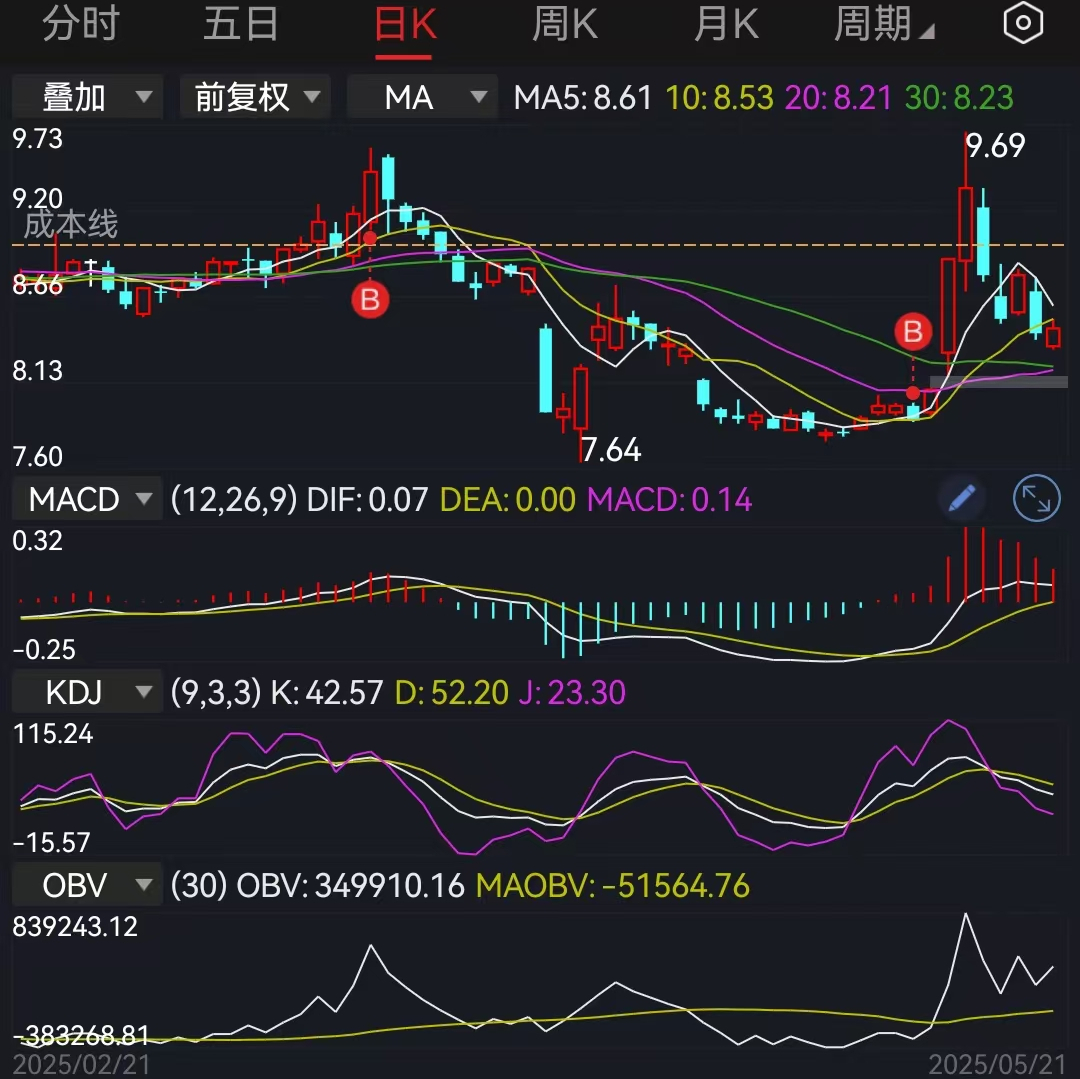This screenshot has height=1079, width=1080.
Task: Click the MA5: 8.61 value label
Action: [x=582, y=96]
